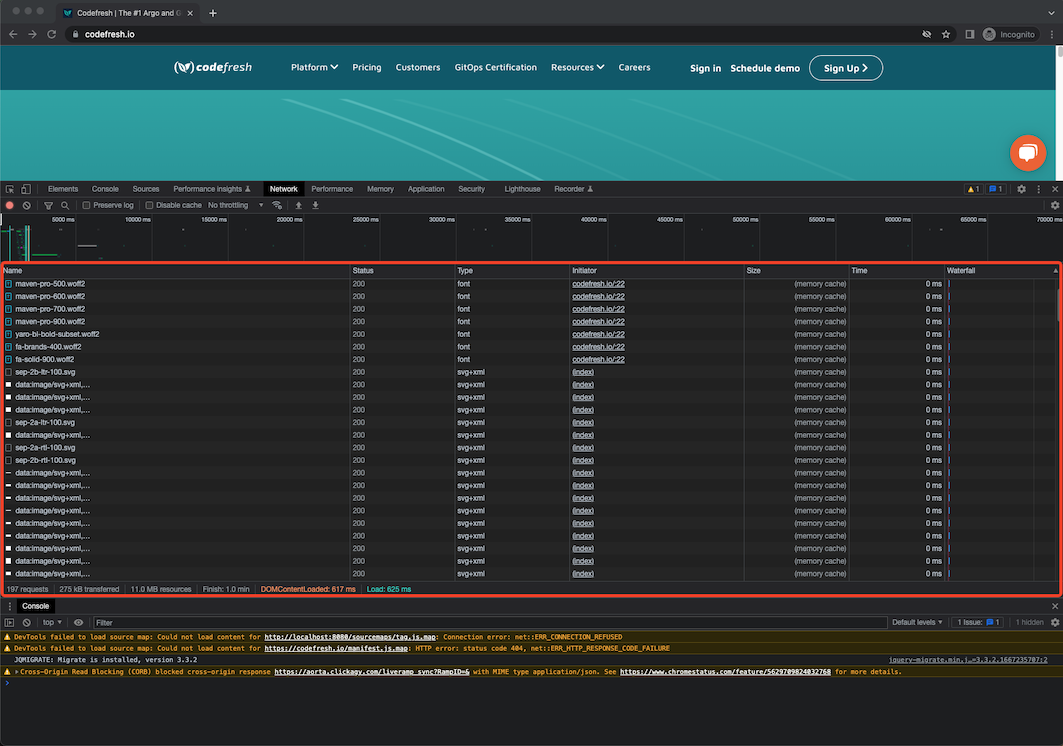Open the Lighthouse tab
This screenshot has height=746, width=1063.
click(522, 189)
